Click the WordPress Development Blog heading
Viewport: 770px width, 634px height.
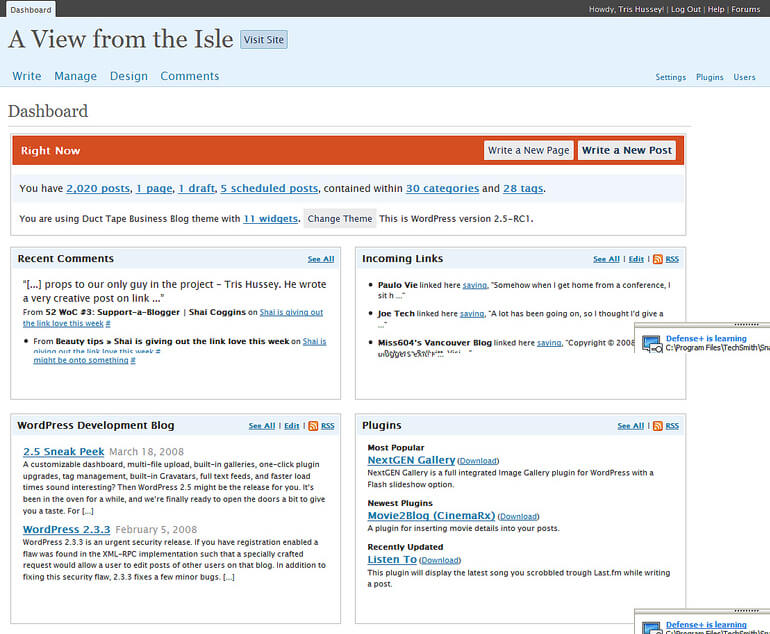pyautogui.click(x=96, y=425)
